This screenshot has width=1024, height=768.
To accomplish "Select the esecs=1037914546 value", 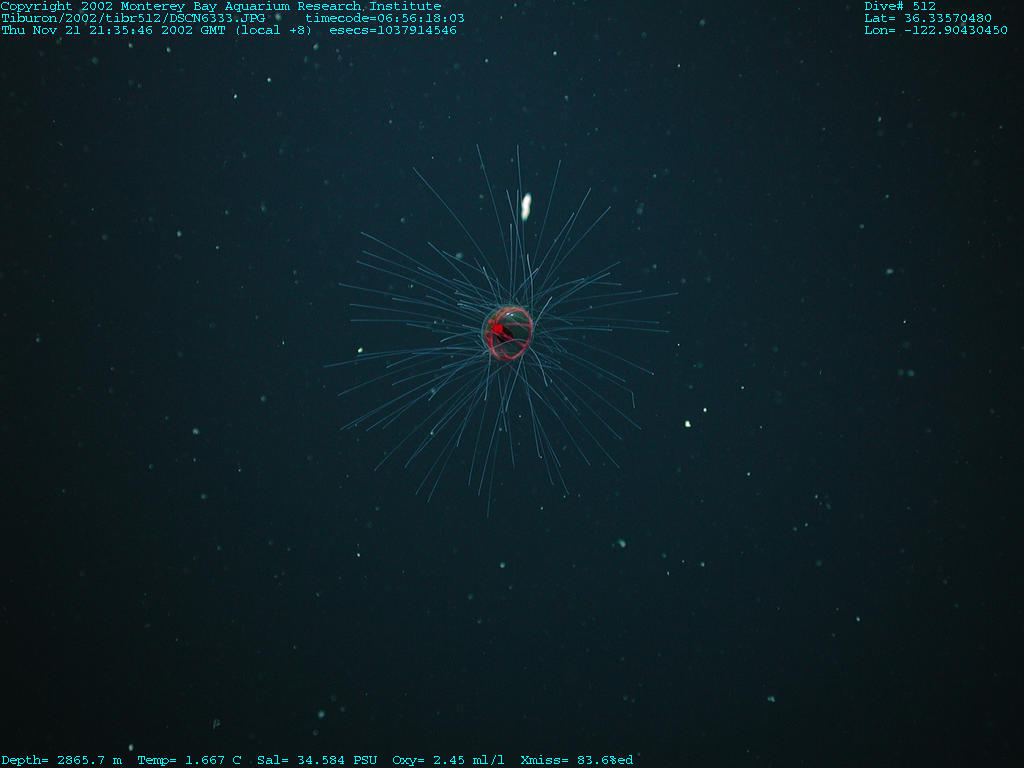I will coord(393,30).
